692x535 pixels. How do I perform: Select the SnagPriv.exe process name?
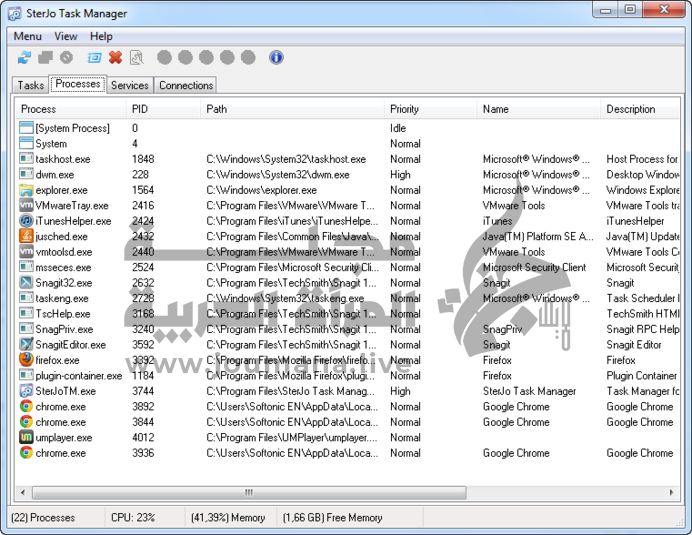click(64, 329)
